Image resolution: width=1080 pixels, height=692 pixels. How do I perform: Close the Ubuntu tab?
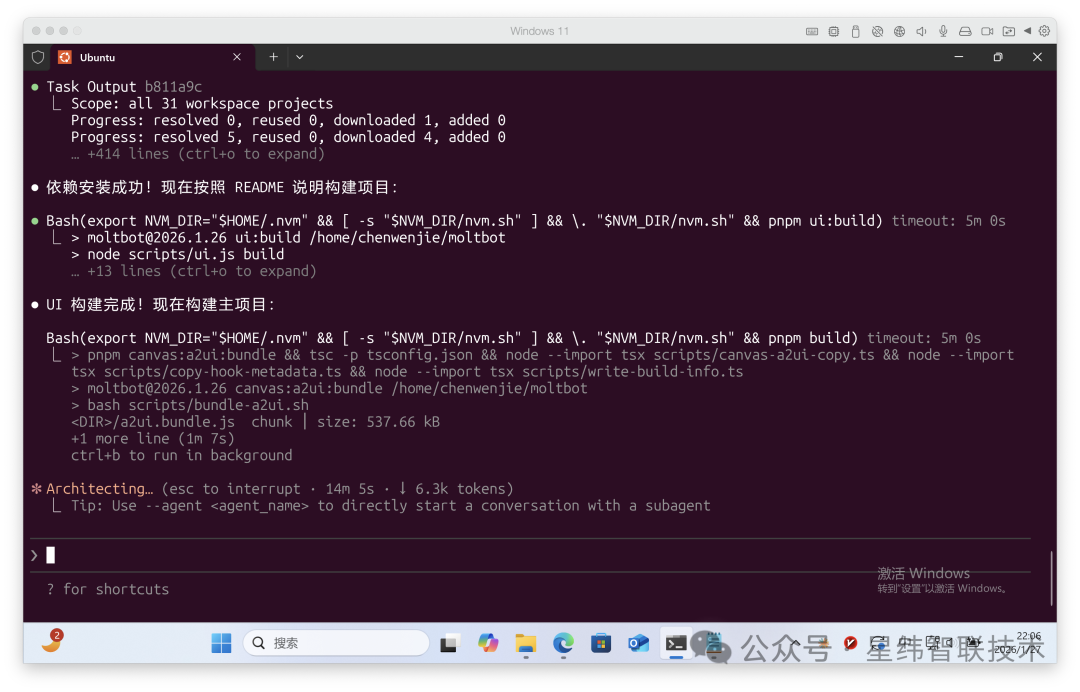(237, 57)
